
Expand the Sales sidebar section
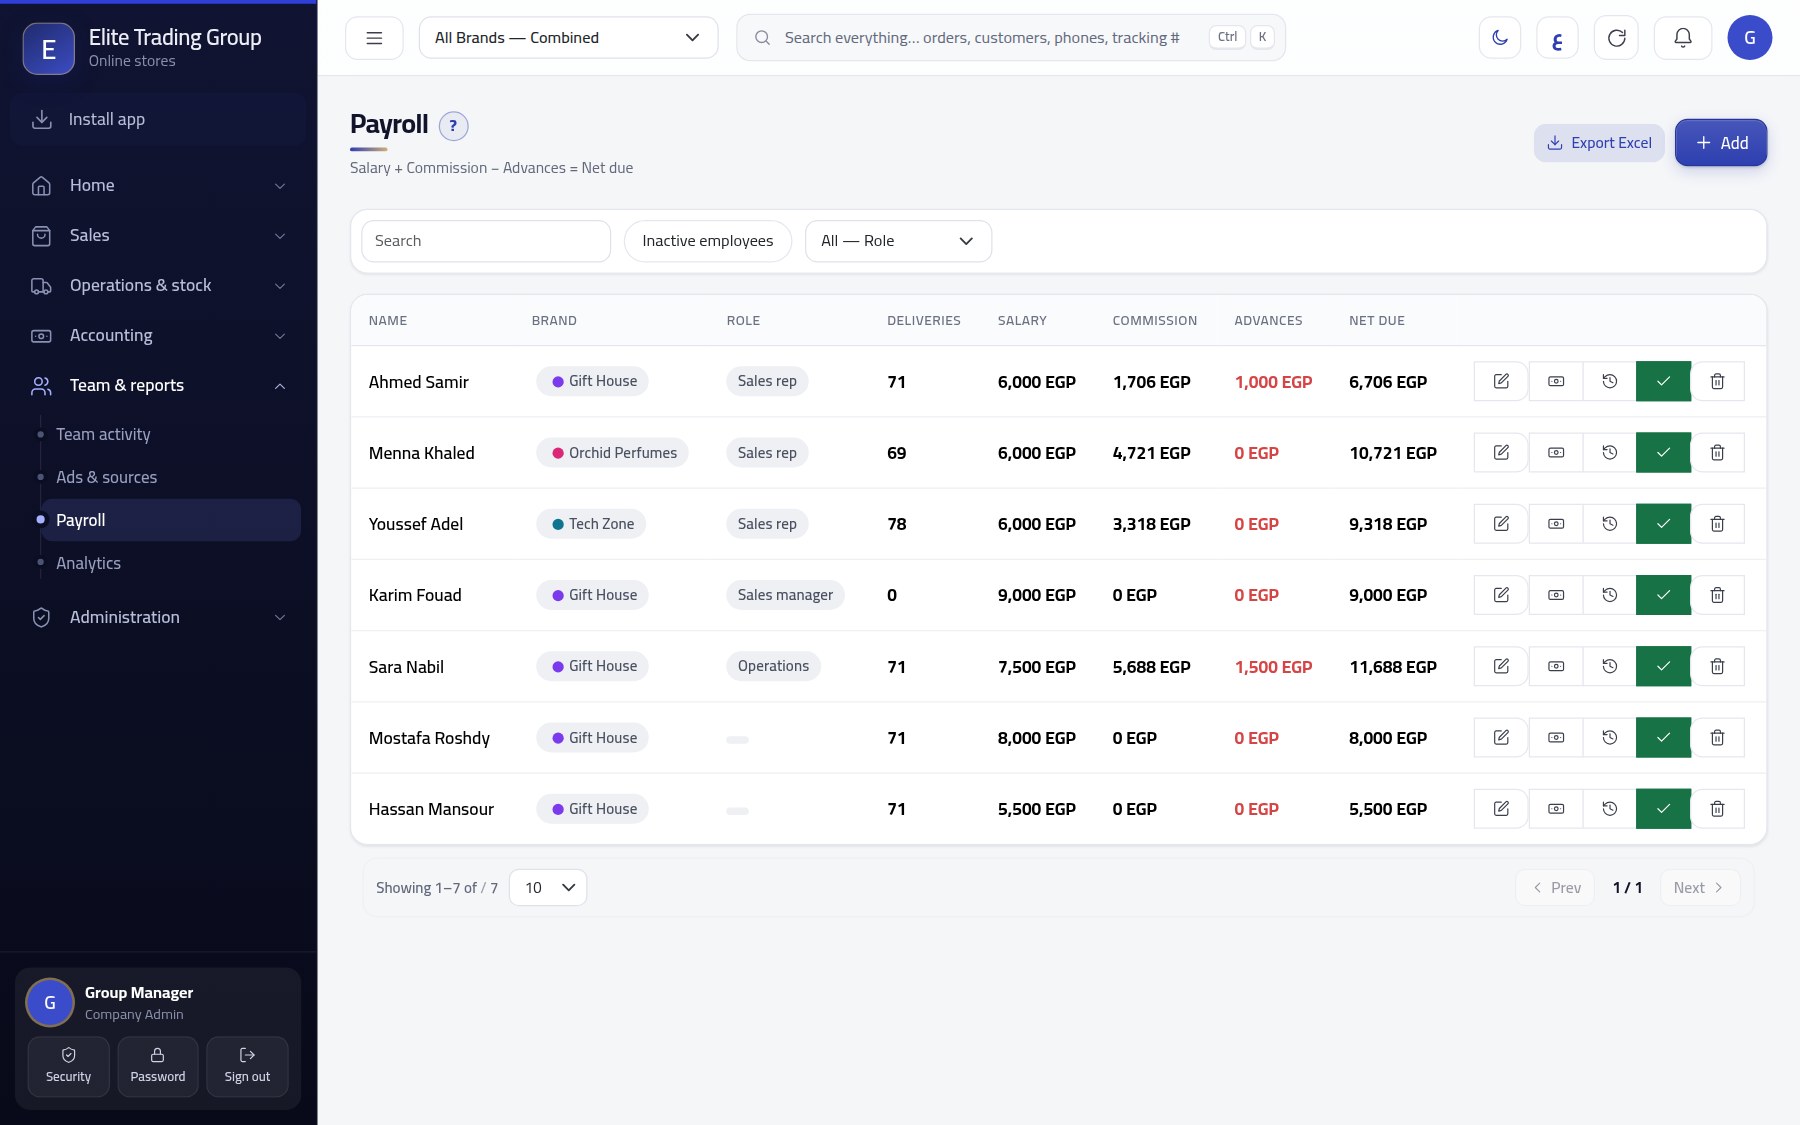159,235
